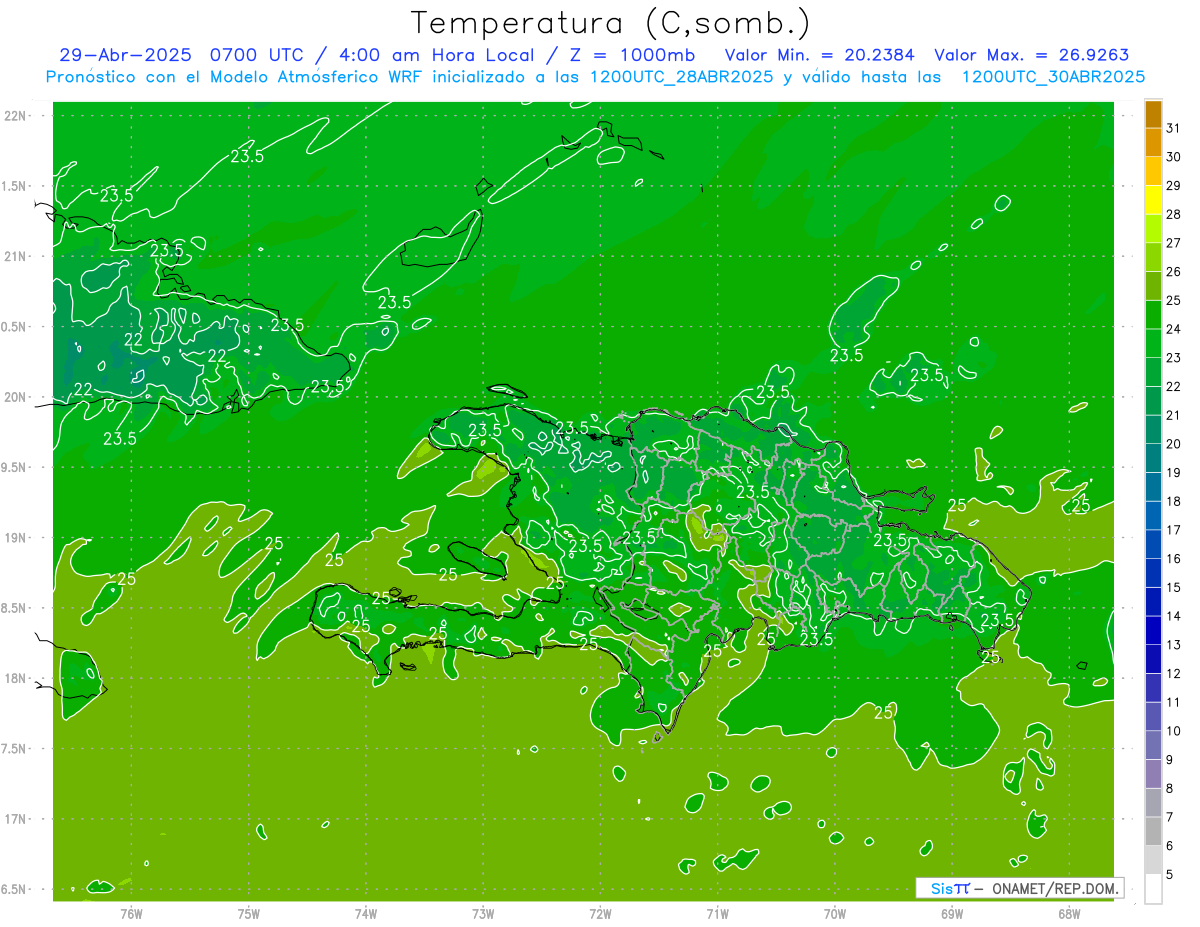The width and height of the screenshot is (1200, 927).
Task: Click the "71W" longitude axis label
Action: [717, 913]
